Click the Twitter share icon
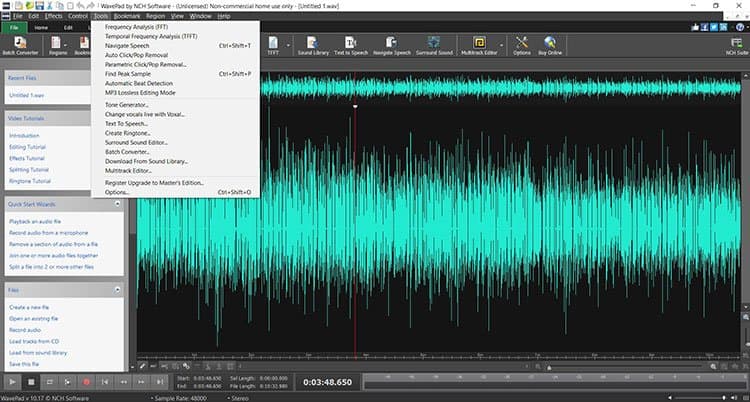Screen dimensions: 750x402 (x=714, y=28)
